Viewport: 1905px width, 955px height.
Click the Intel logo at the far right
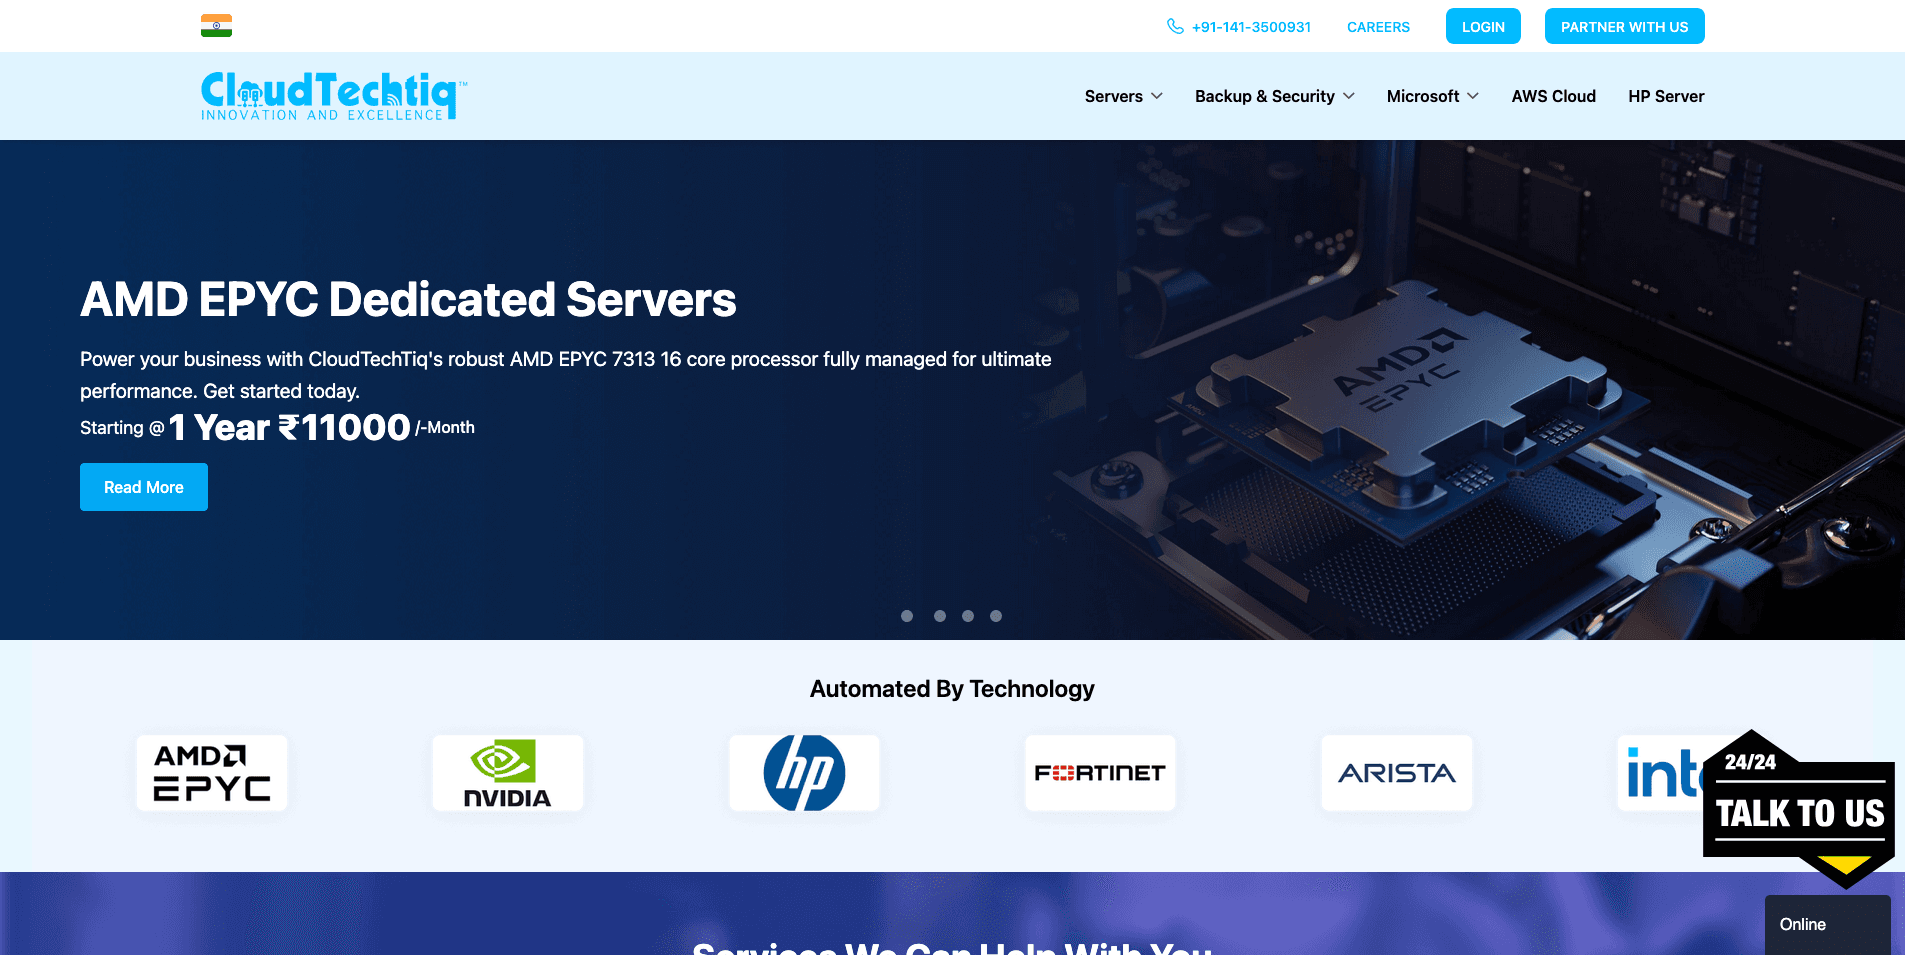coord(1660,772)
